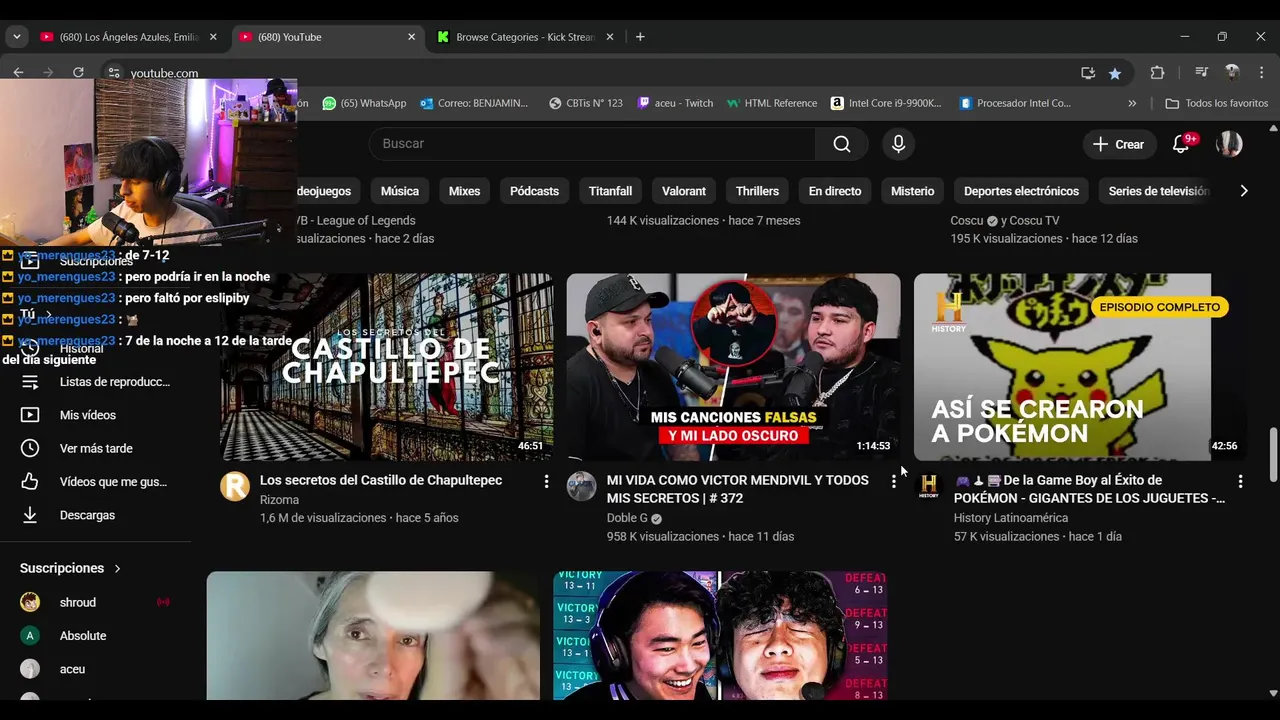Click title 'Los secretos del Castillo de Chapultepec'

pyautogui.click(x=381, y=481)
